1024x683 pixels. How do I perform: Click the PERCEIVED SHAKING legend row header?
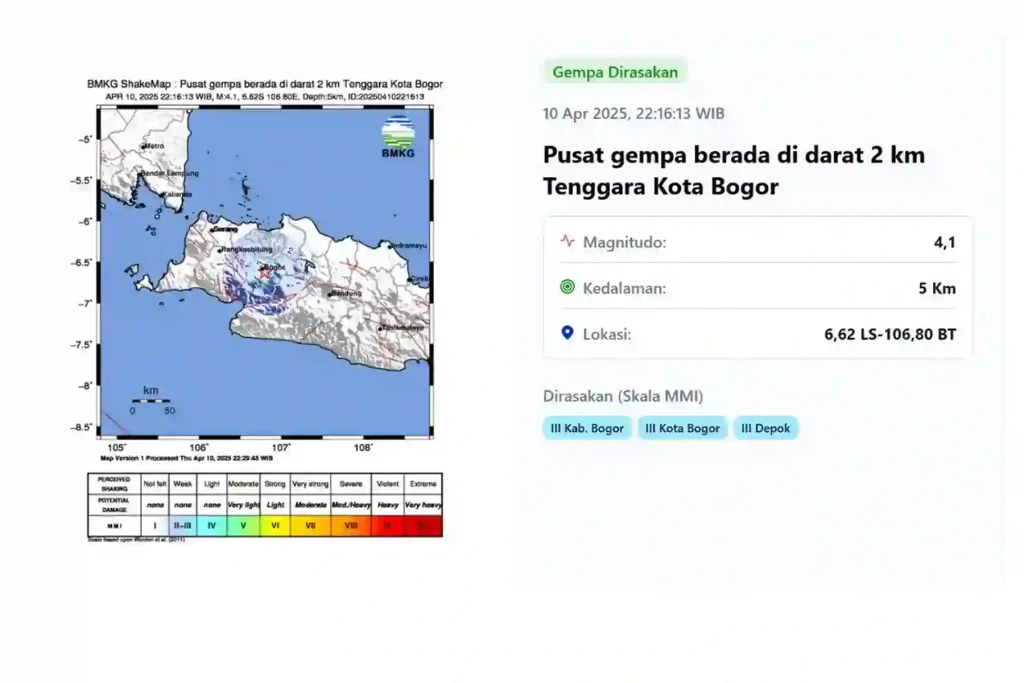pos(114,484)
